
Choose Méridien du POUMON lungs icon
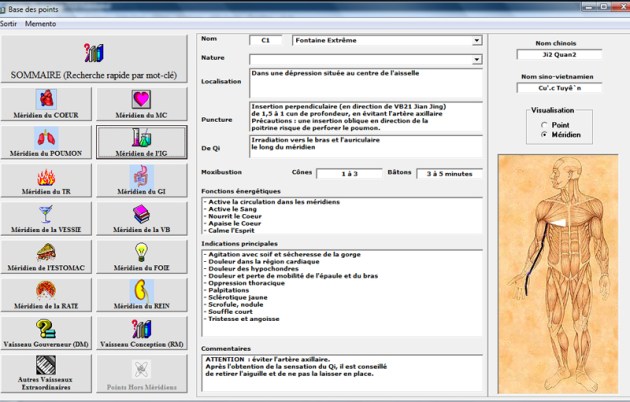tap(46, 138)
